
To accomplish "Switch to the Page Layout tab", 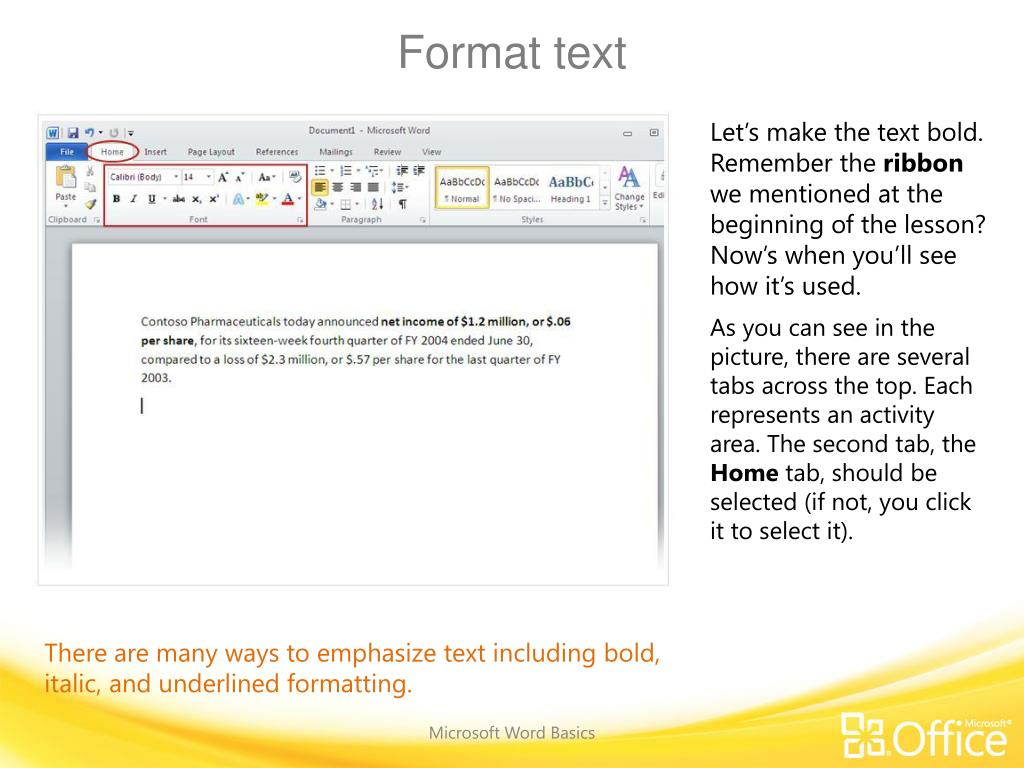I will 211,152.
